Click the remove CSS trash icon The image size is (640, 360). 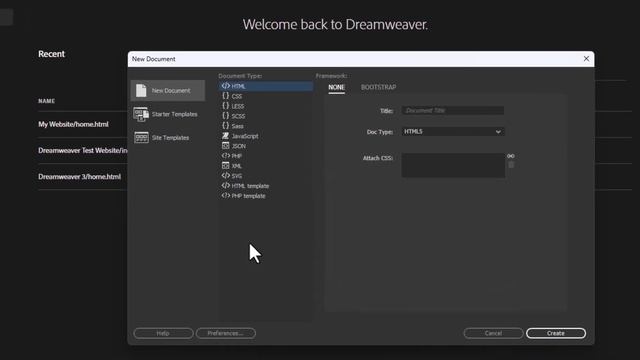(x=511, y=164)
